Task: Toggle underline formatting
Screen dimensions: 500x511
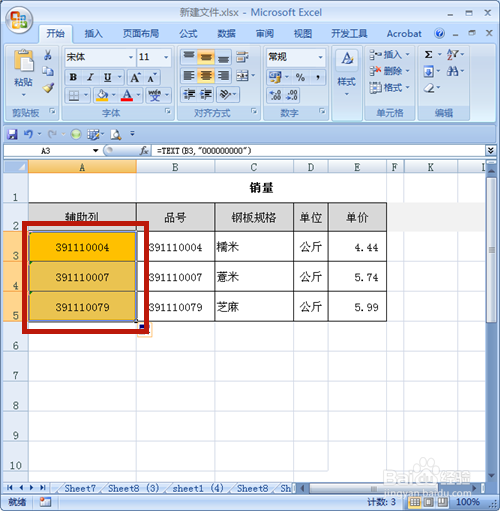Action: [107, 77]
